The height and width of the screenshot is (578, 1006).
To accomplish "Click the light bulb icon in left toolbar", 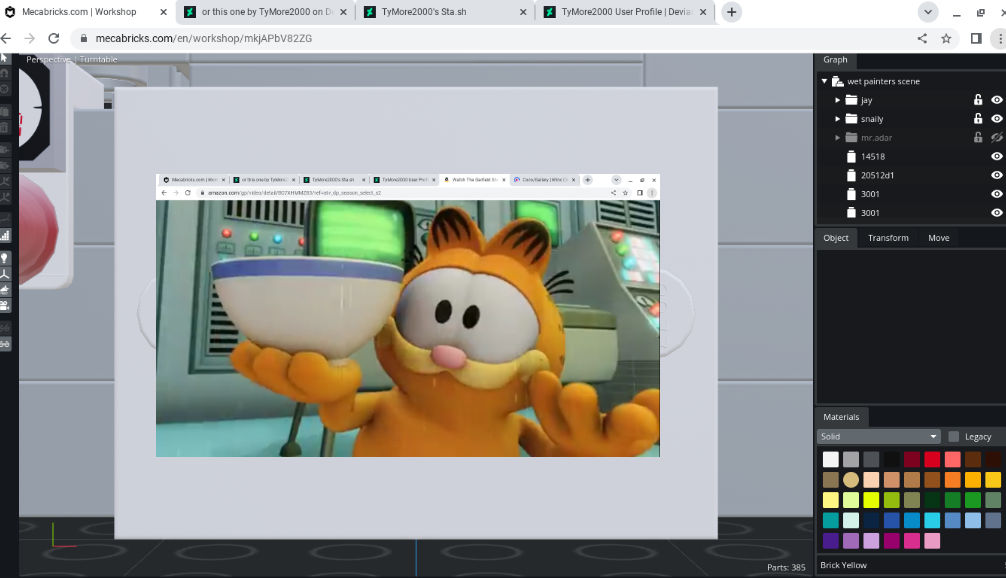I will [4, 258].
